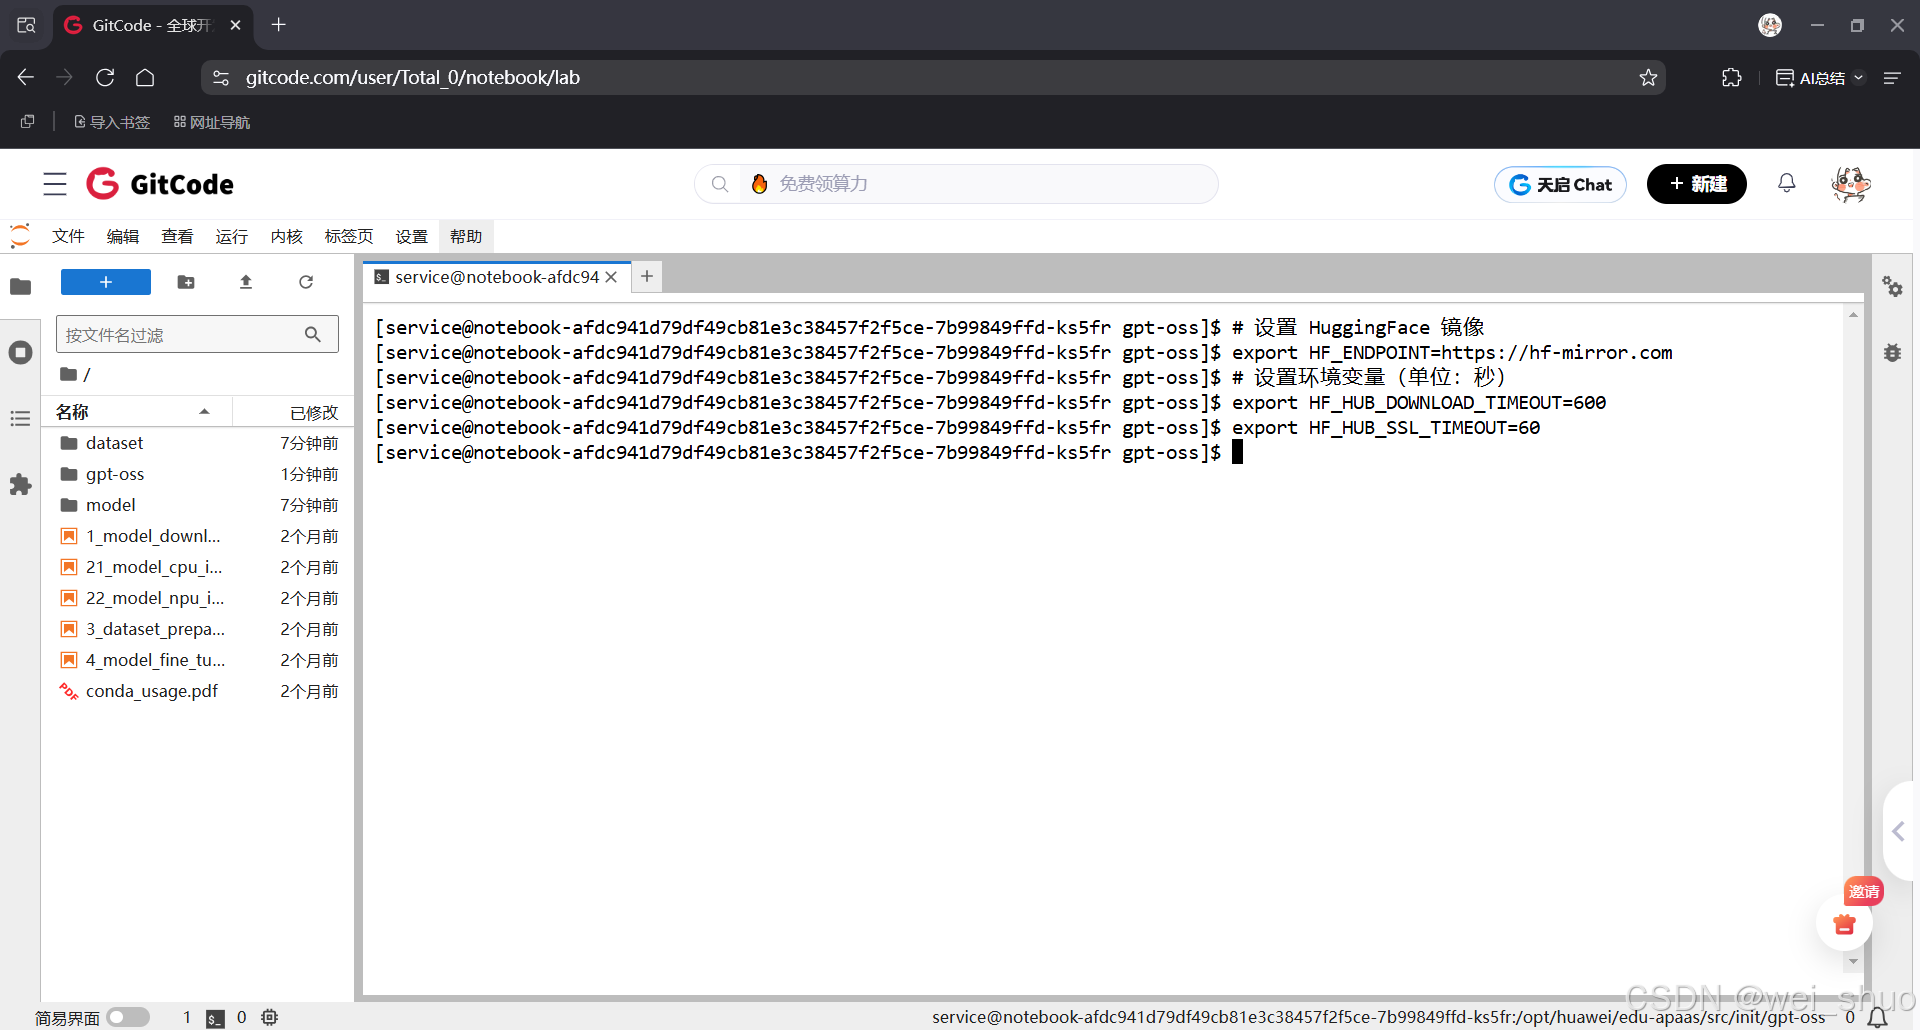Click the root folder icon breadcrumb

[68, 374]
